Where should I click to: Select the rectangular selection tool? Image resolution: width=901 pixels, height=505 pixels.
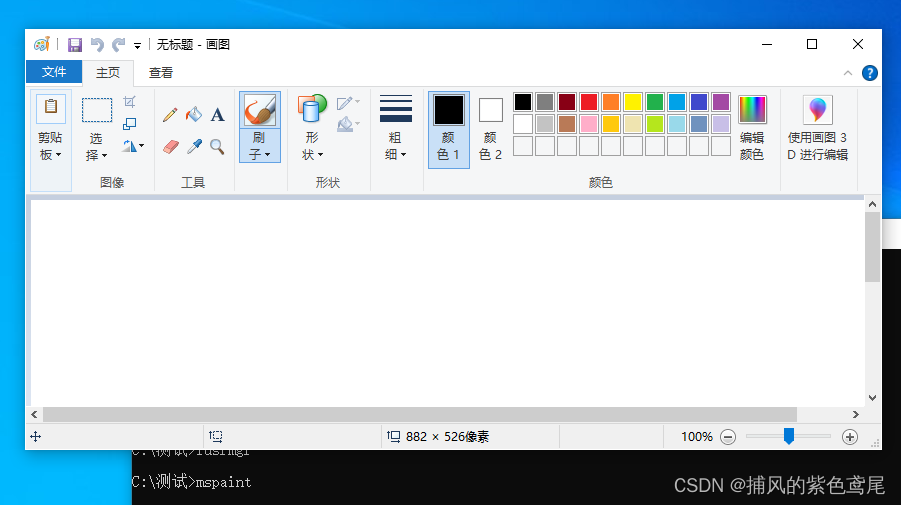pos(97,110)
